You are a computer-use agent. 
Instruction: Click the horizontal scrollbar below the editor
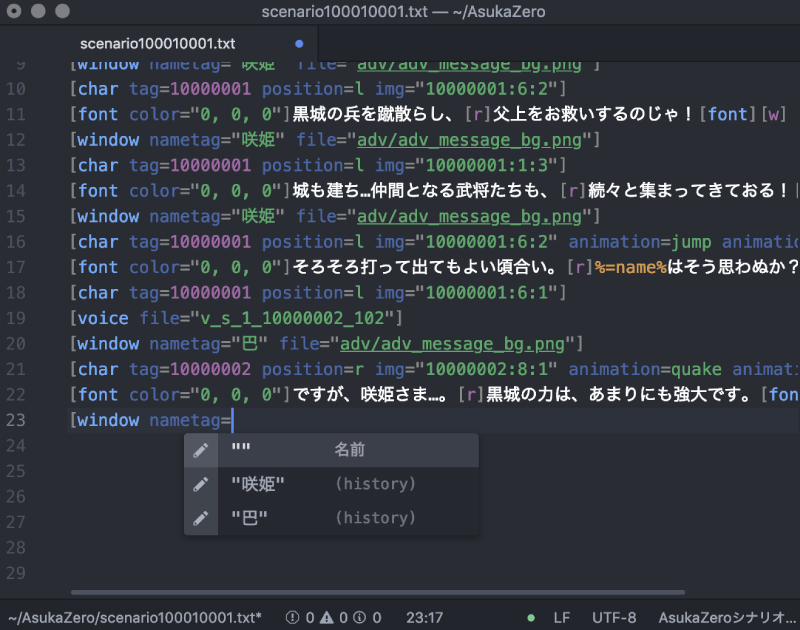pyautogui.click(x=380, y=593)
